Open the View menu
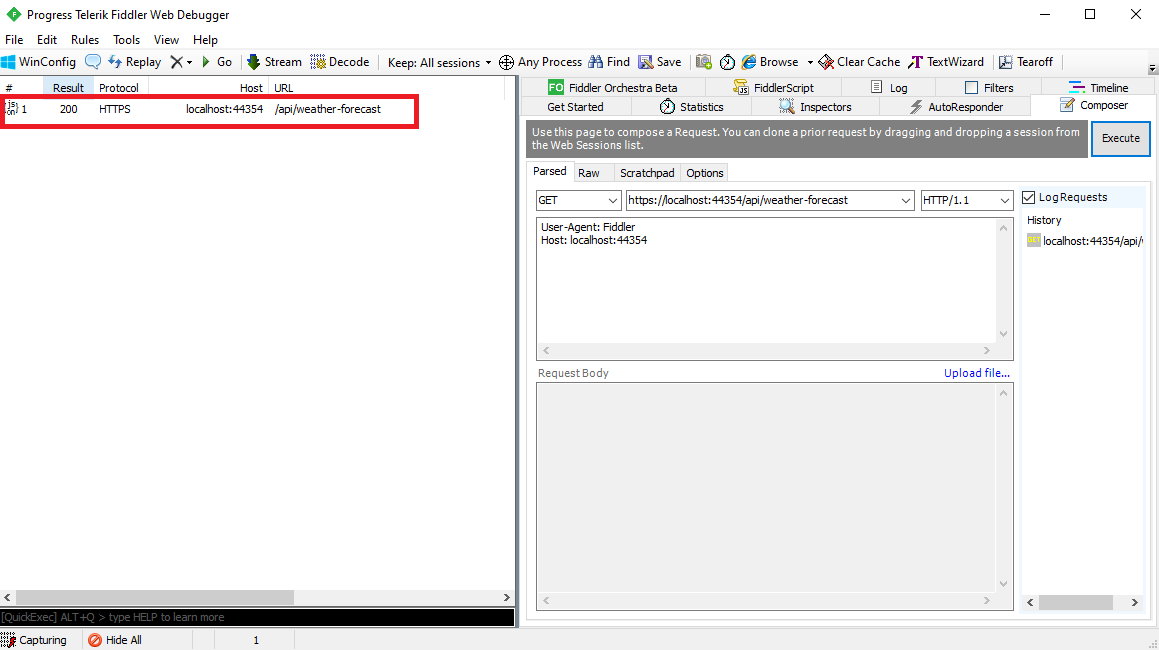The image size is (1159, 650). (x=166, y=40)
